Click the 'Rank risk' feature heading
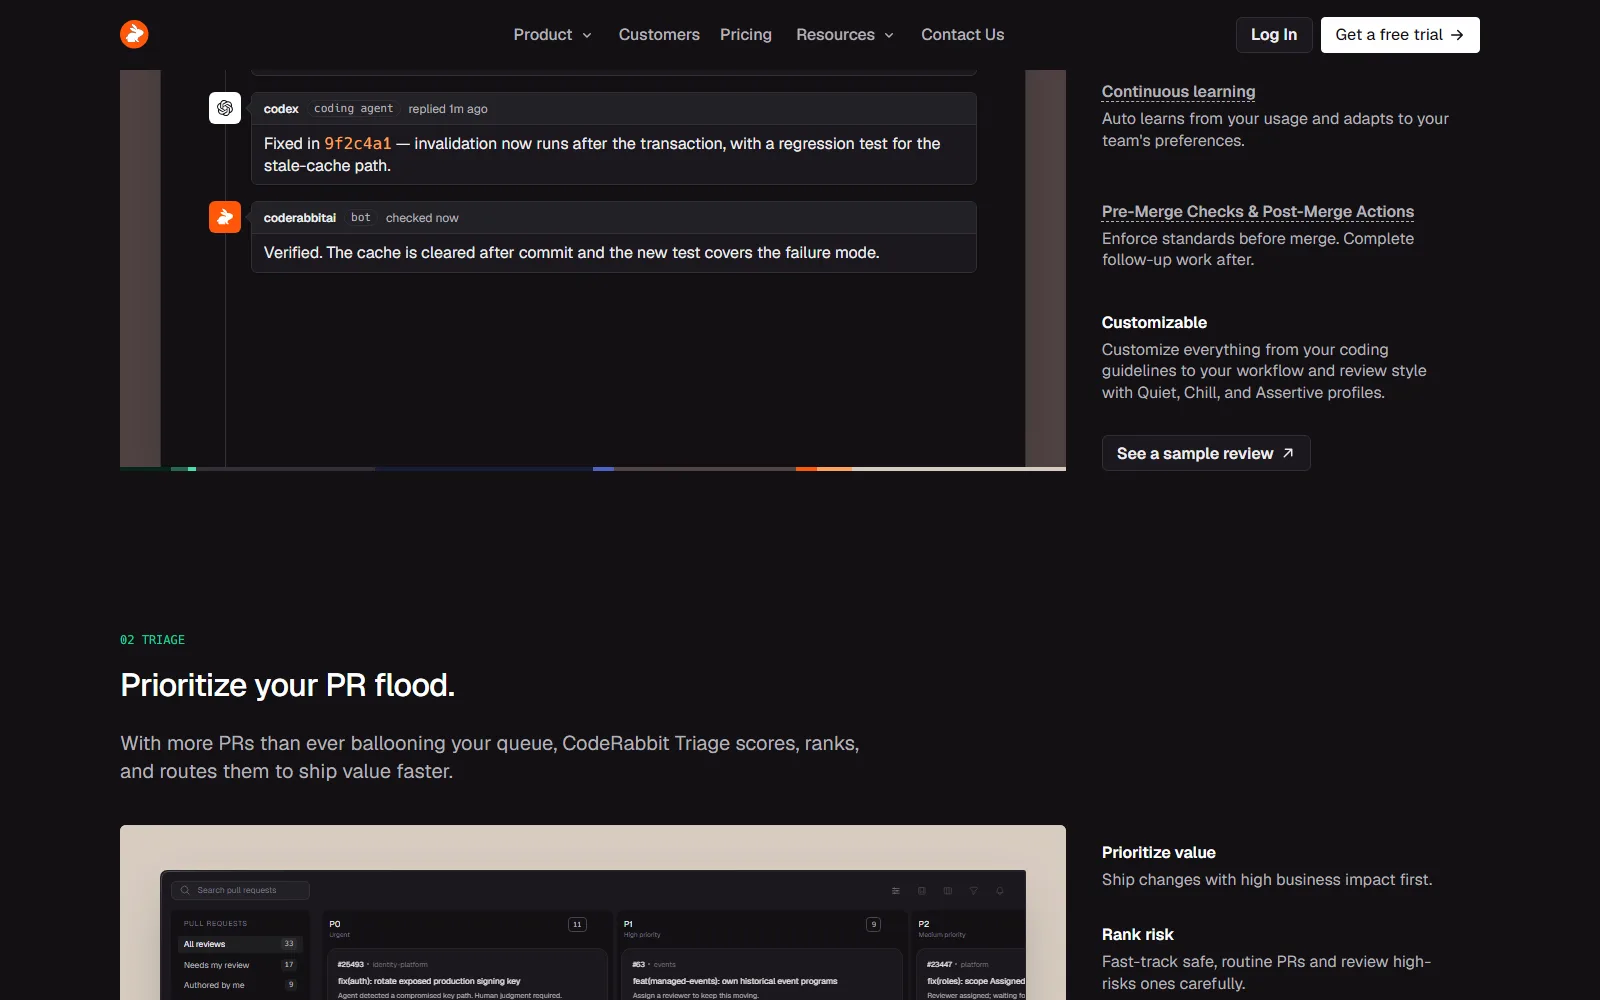Viewport: 1600px width, 1000px height. [1137, 934]
